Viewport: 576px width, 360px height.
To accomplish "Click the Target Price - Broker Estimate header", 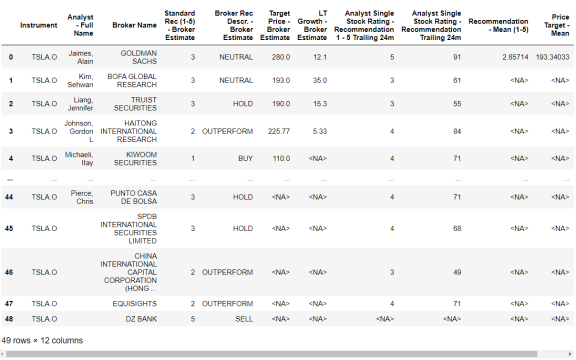I will [x=275, y=25].
